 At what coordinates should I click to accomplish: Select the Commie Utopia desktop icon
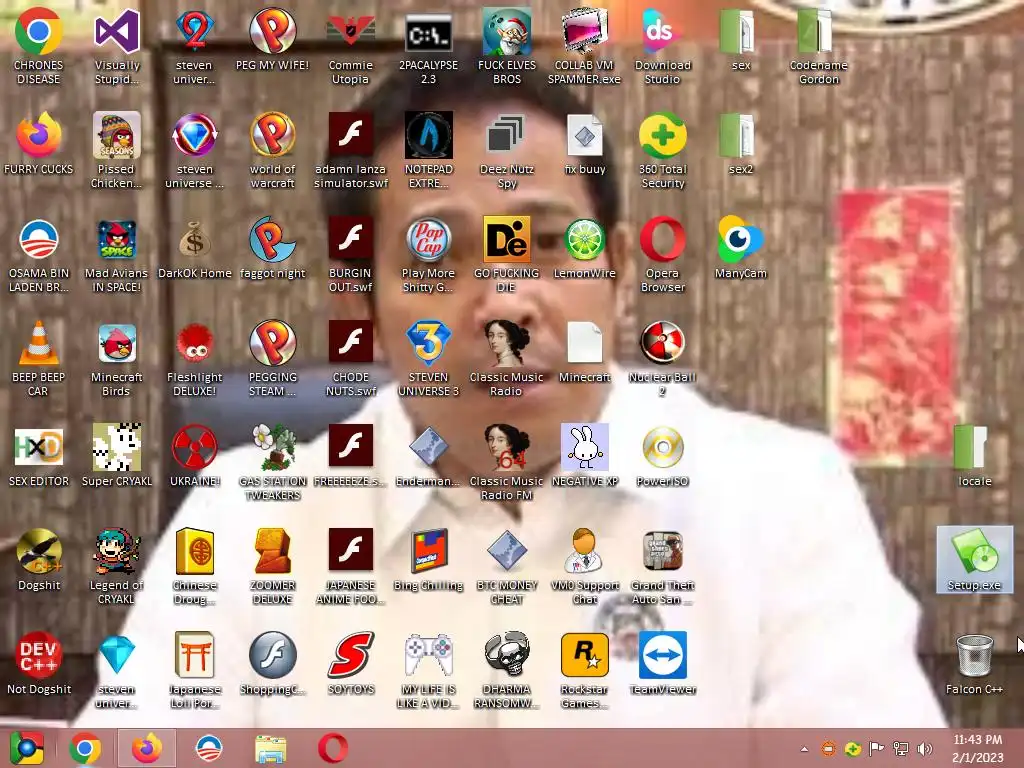pos(351,46)
